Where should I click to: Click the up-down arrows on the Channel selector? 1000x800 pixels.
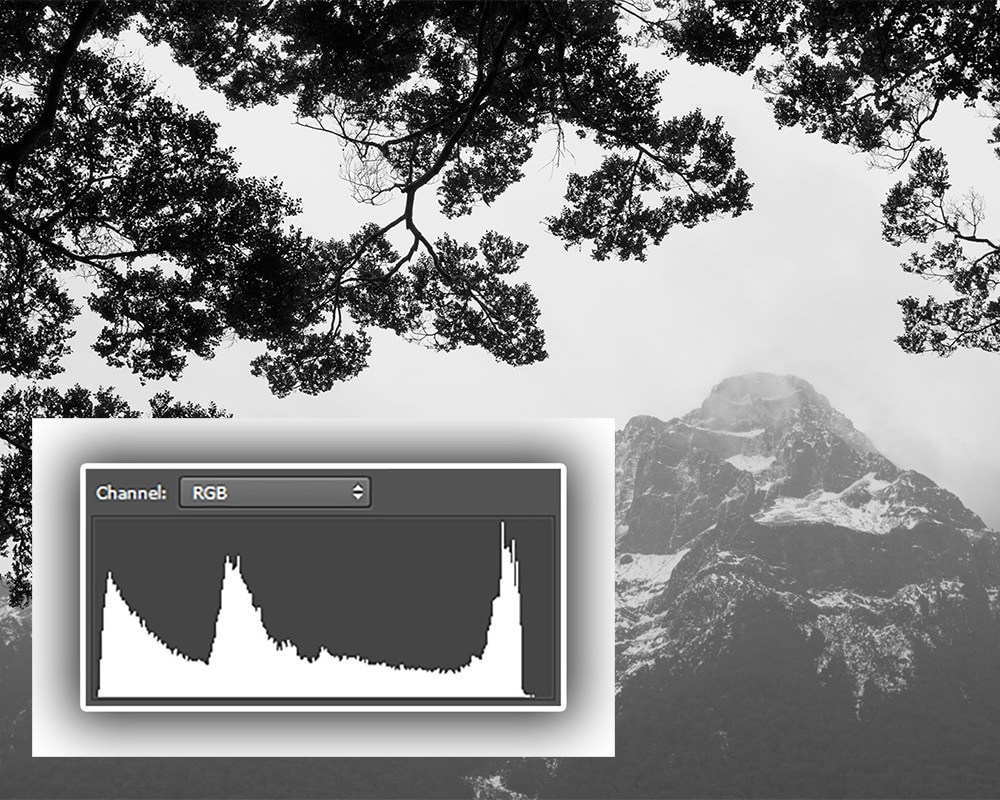(356, 493)
